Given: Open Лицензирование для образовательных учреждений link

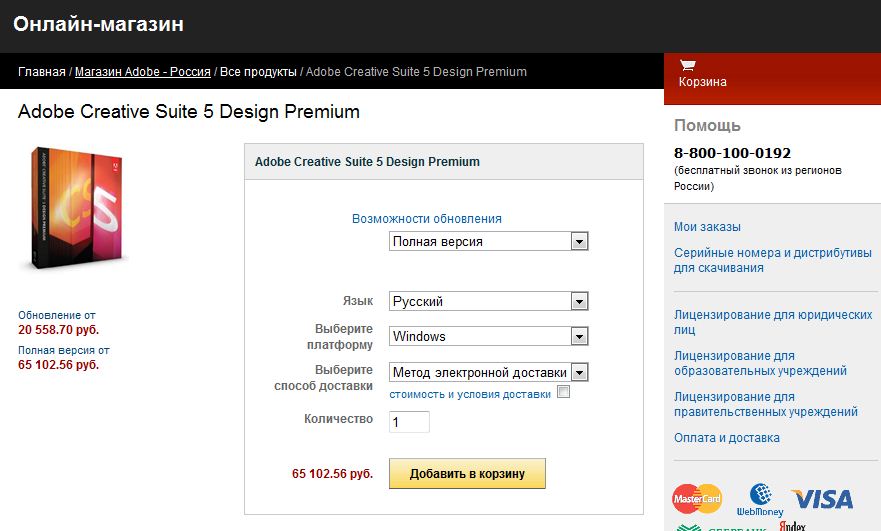Looking at the screenshot, I should coord(760,363).
